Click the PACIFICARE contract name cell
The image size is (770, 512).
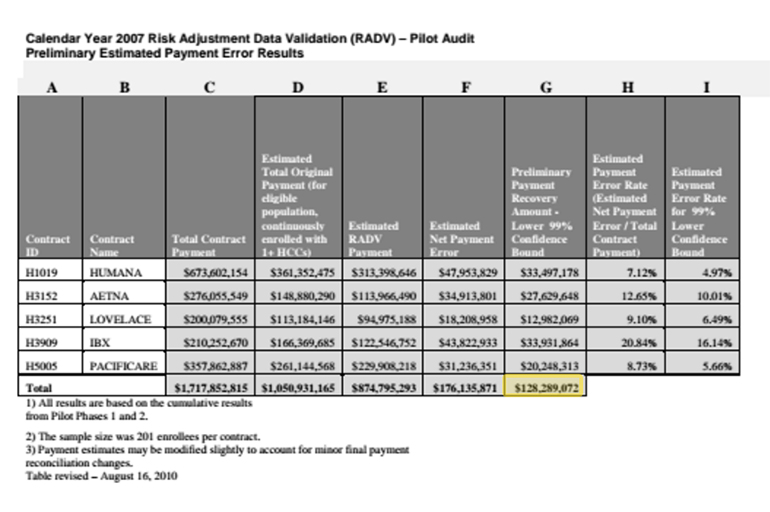[x=123, y=367]
